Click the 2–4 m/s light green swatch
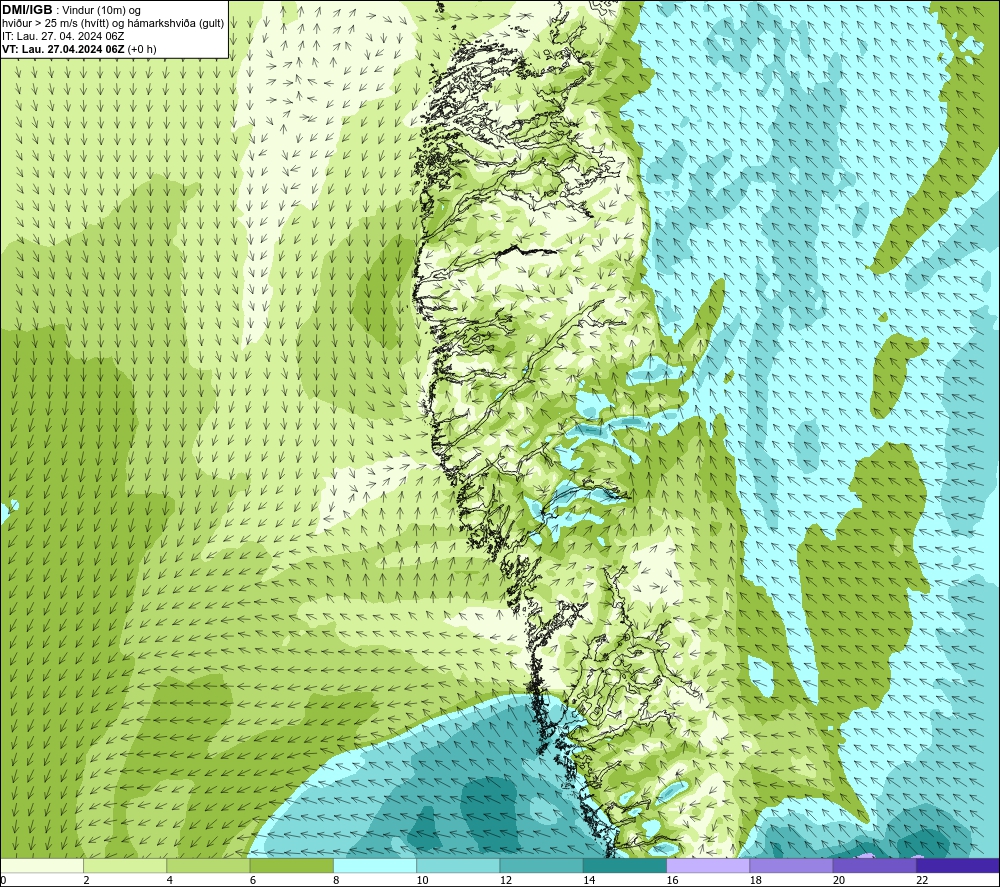This screenshot has width=1000, height=887. click(125, 866)
